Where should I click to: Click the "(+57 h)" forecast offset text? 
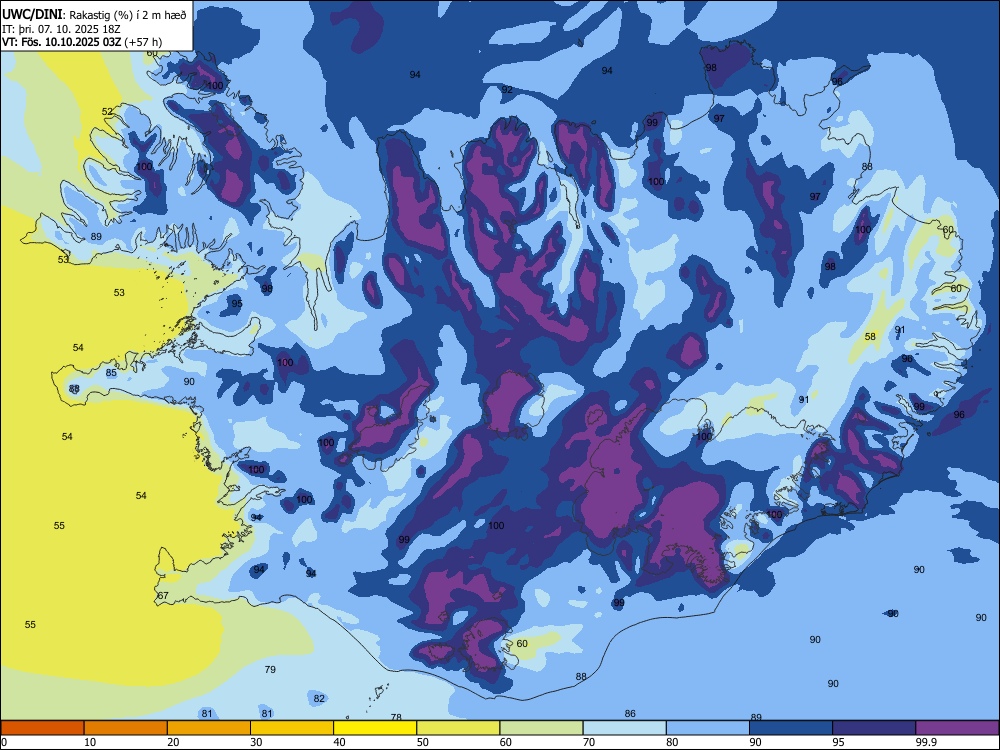(143, 42)
